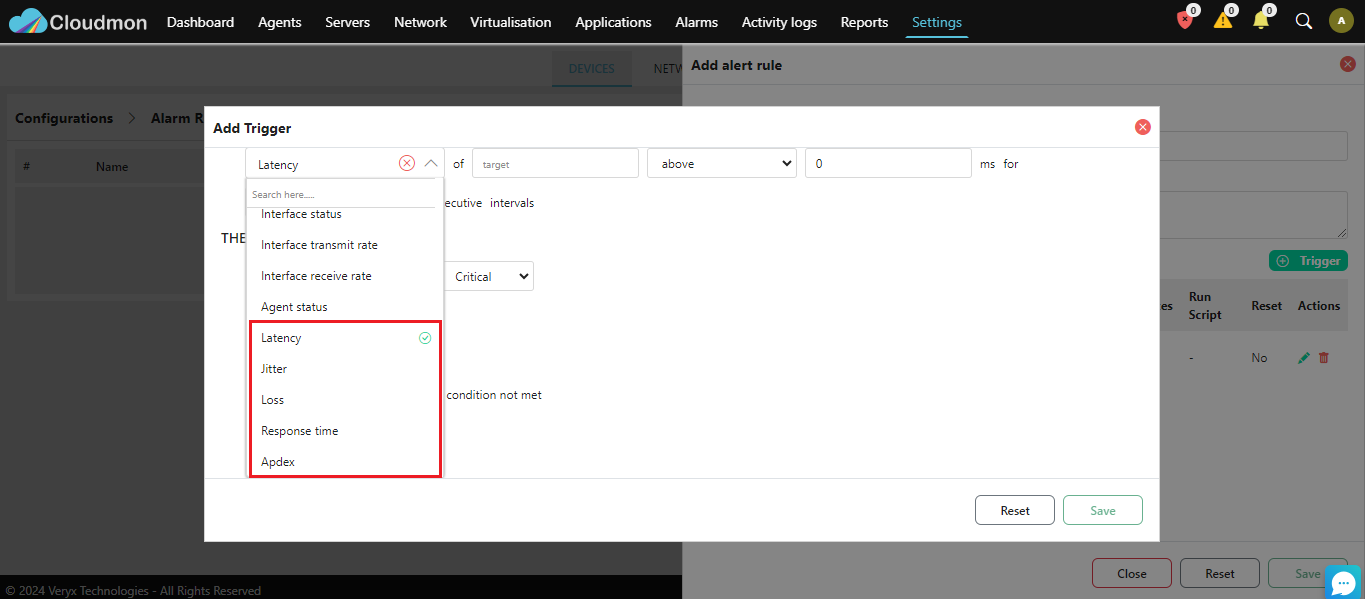Clear the selected Latency metric
The width and height of the screenshot is (1365, 599).
click(x=407, y=163)
